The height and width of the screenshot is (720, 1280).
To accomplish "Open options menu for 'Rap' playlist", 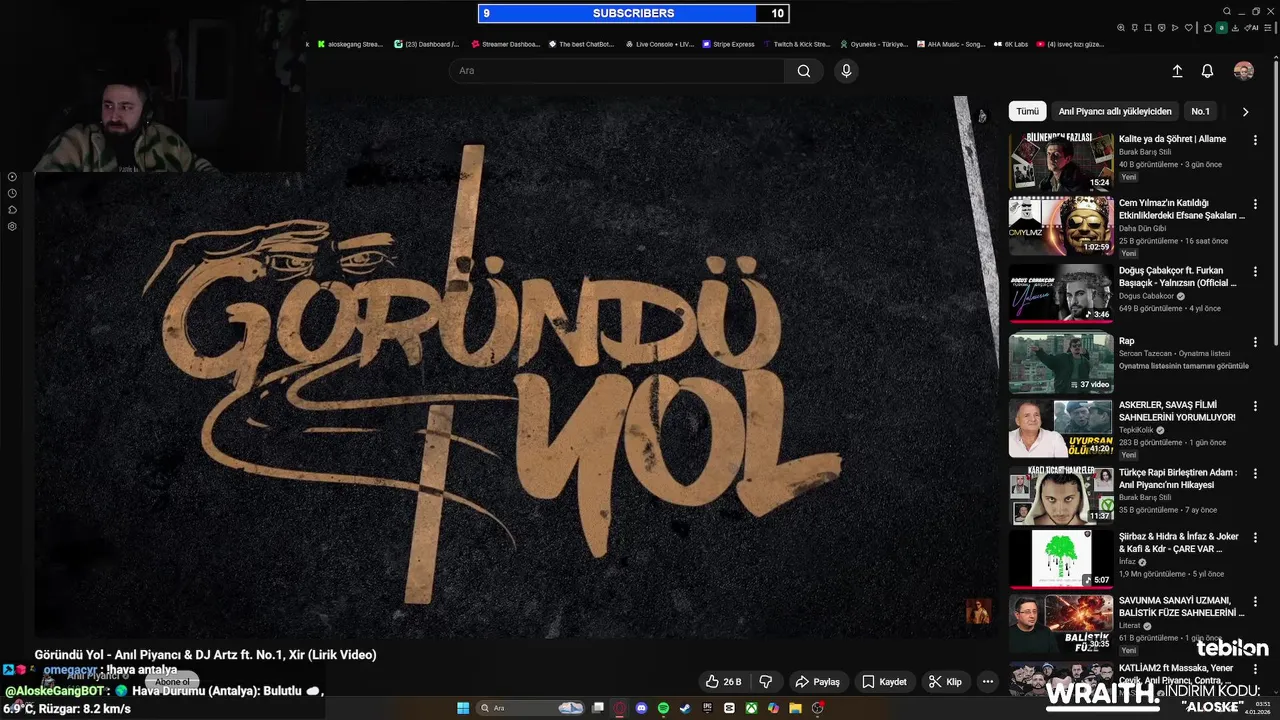I will point(1255,342).
